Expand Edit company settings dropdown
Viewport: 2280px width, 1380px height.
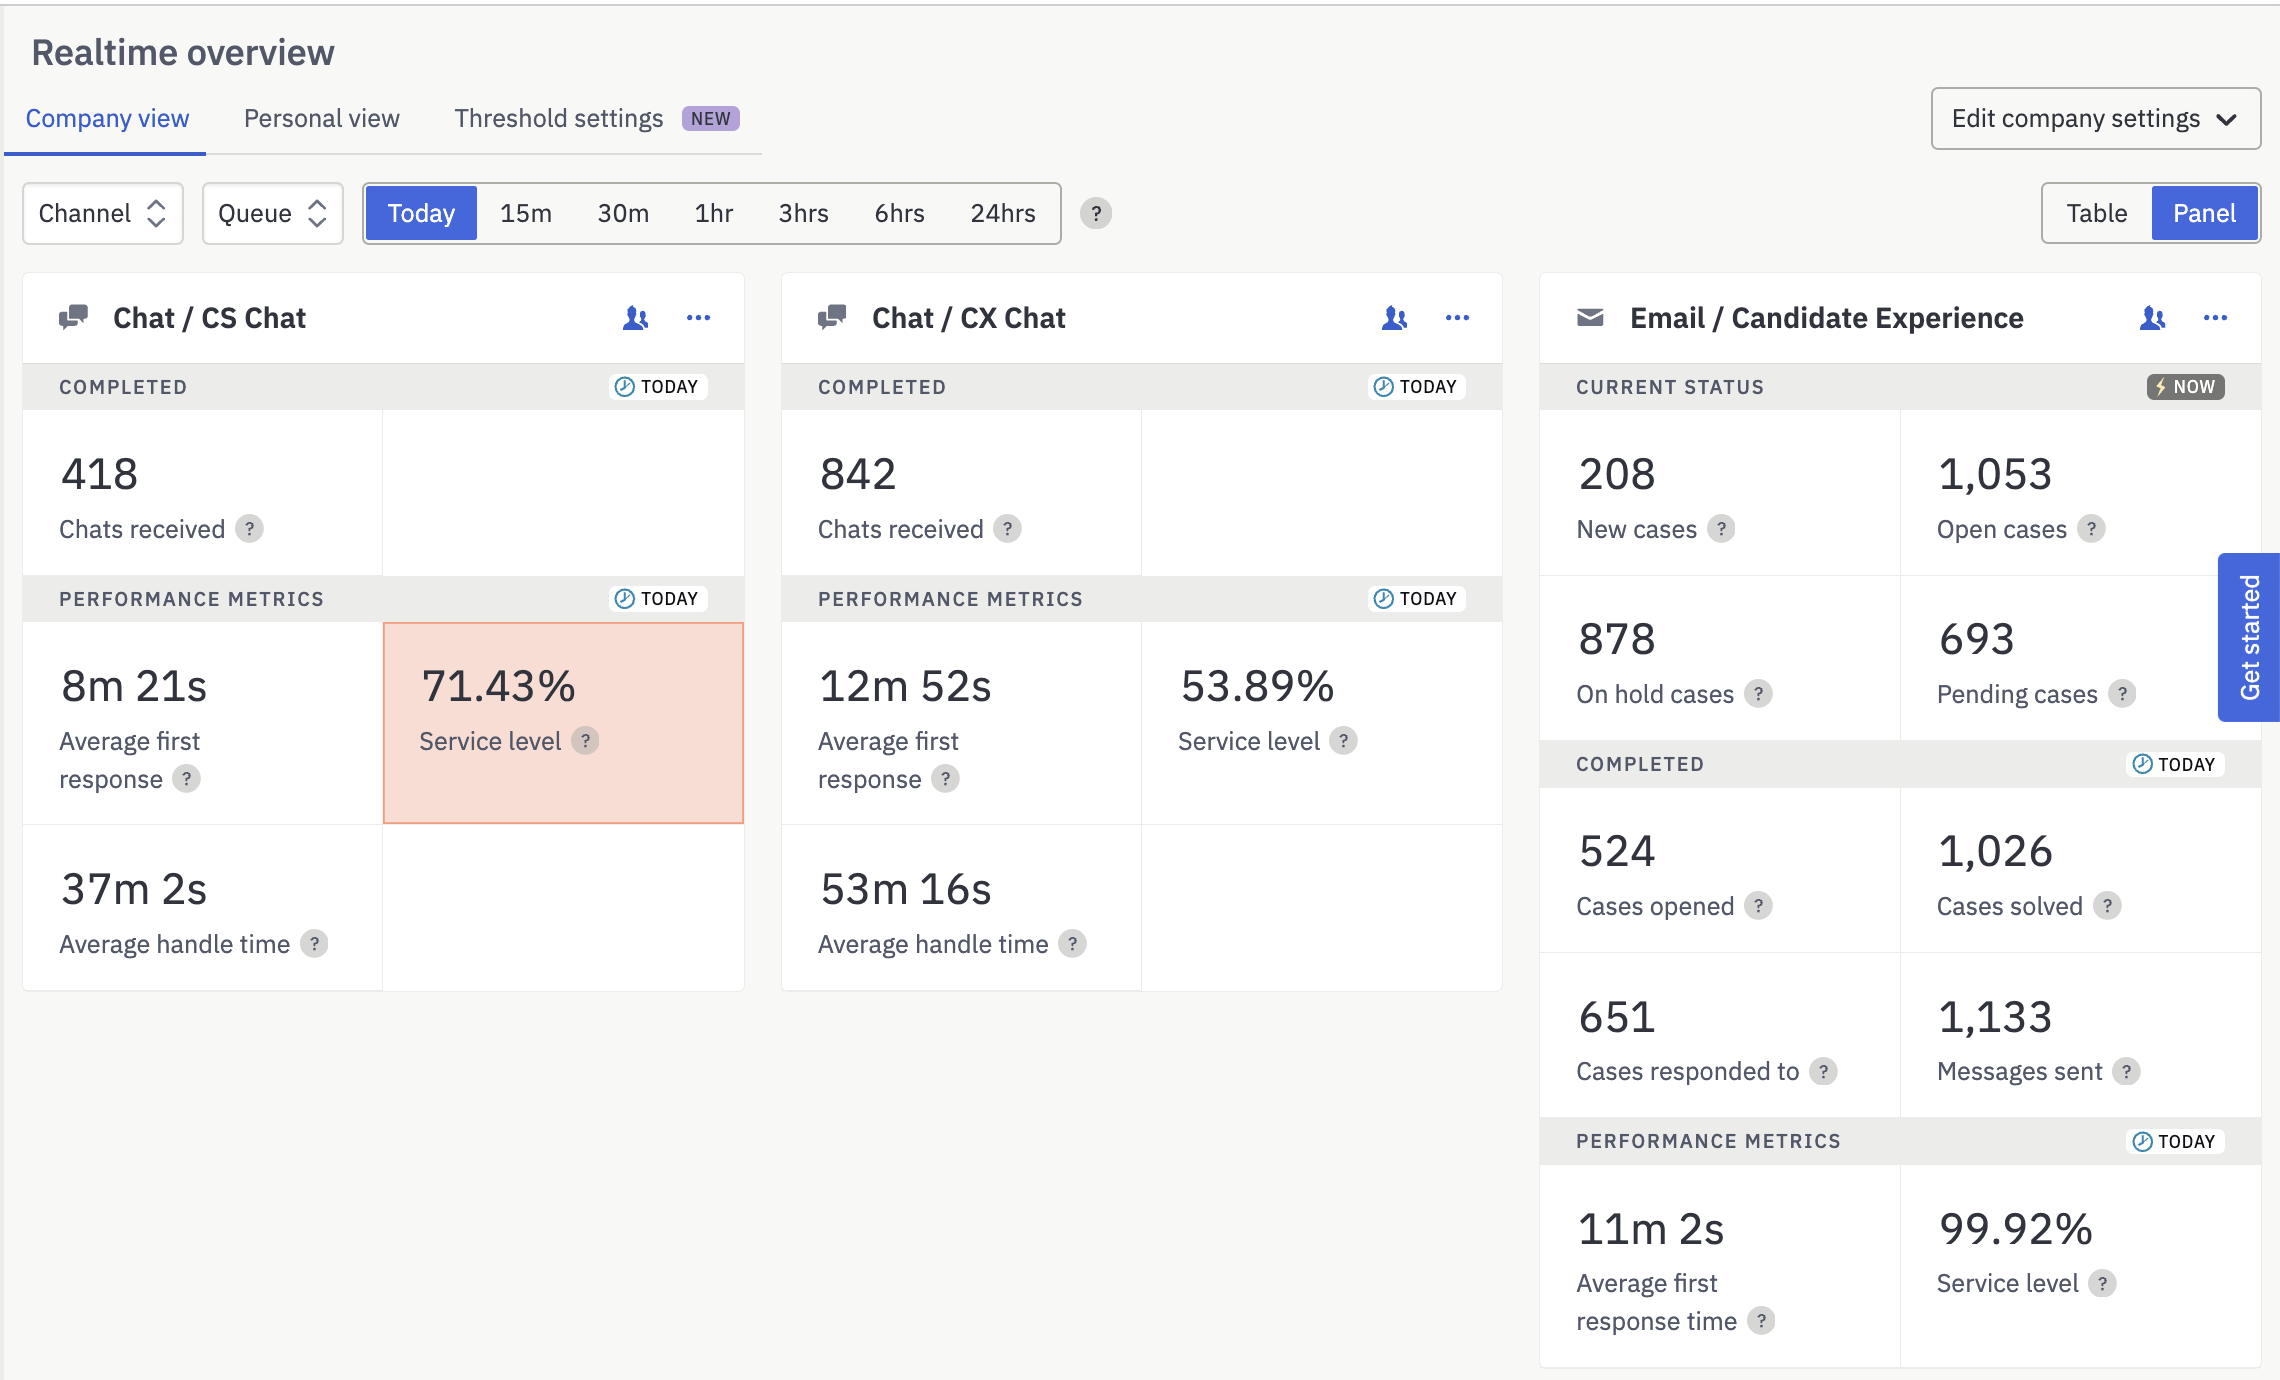(2095, 118)
